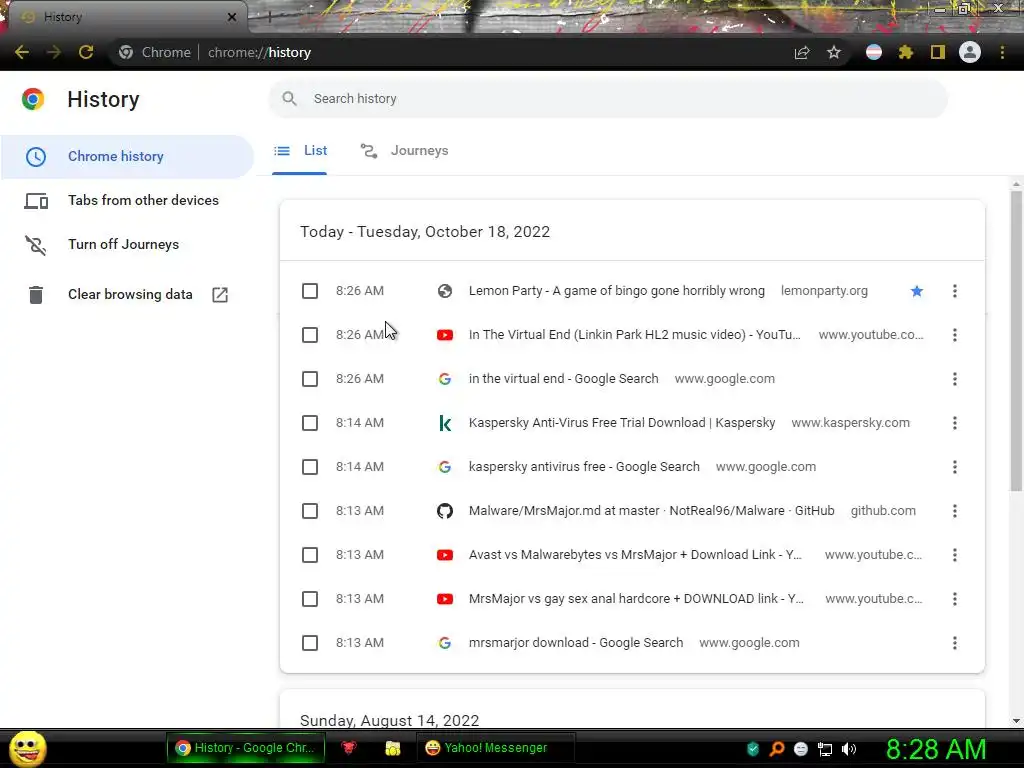Open the share page icon in address bar
Viewport: 1024px width, 768px height.
pos(802,52)
